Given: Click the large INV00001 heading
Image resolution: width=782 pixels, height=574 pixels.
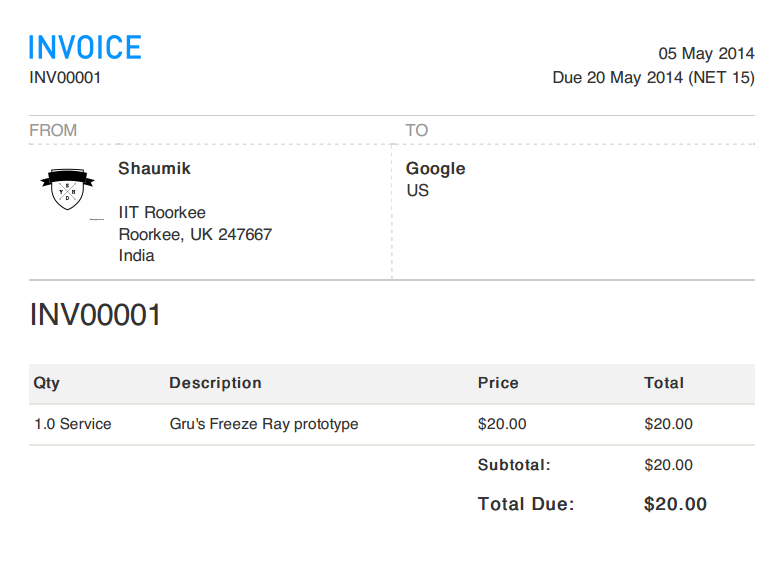Looking at the screenshot, I should pos(95,315).
